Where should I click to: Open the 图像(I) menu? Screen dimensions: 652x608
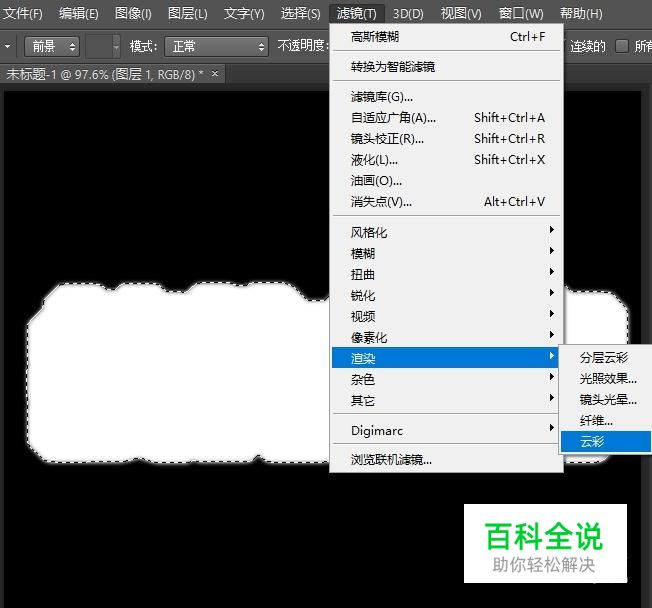click(x=133, y=14)
